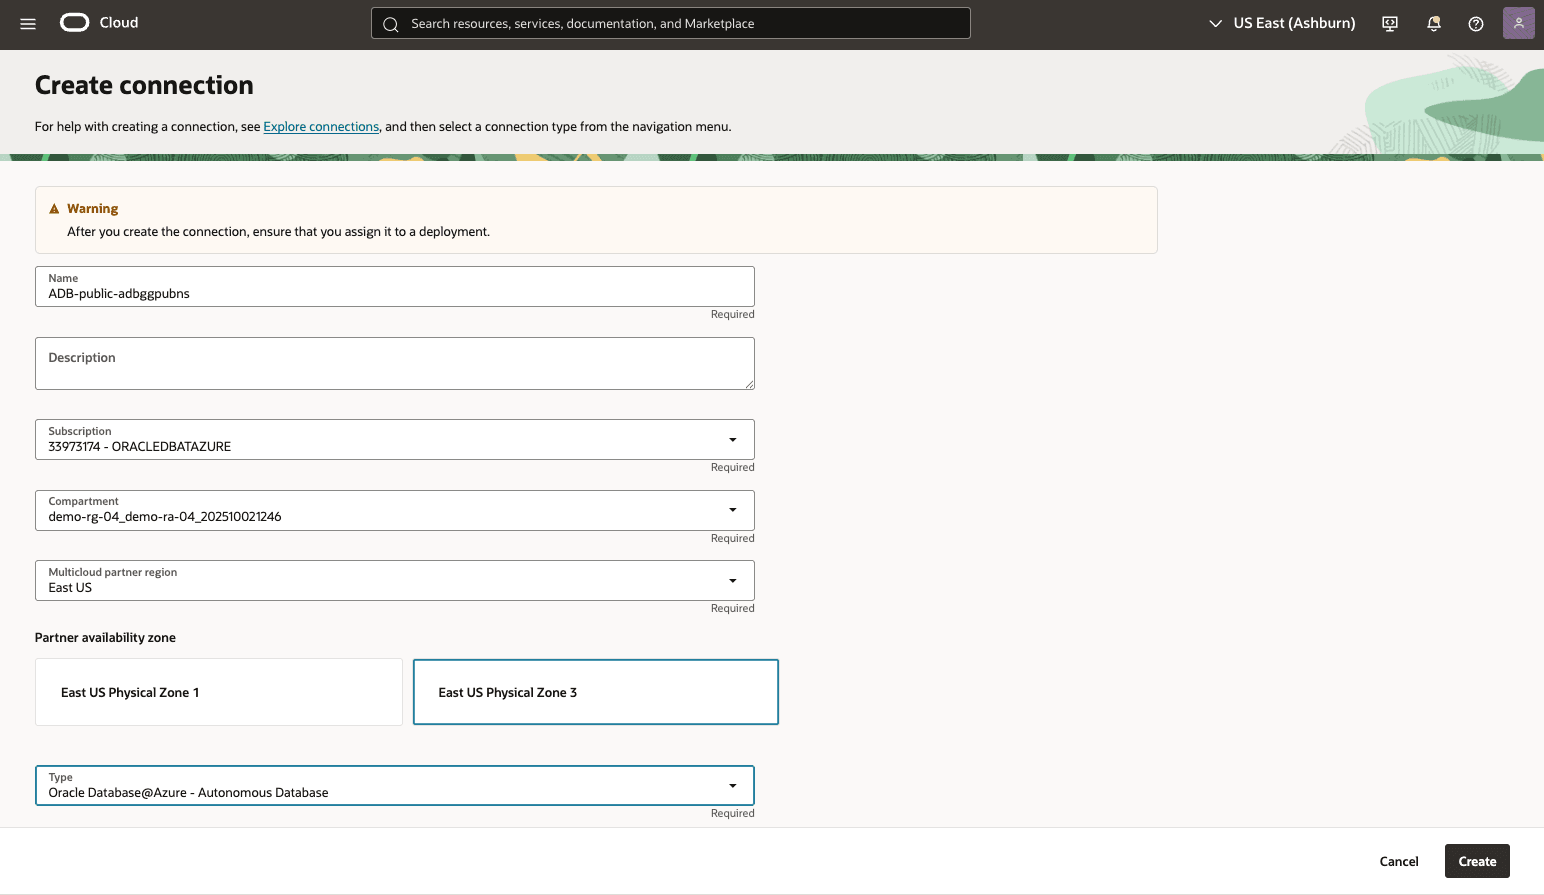Select East US Physical Zone 1
The image size is (1544, 895).
[x=218, y=692]
